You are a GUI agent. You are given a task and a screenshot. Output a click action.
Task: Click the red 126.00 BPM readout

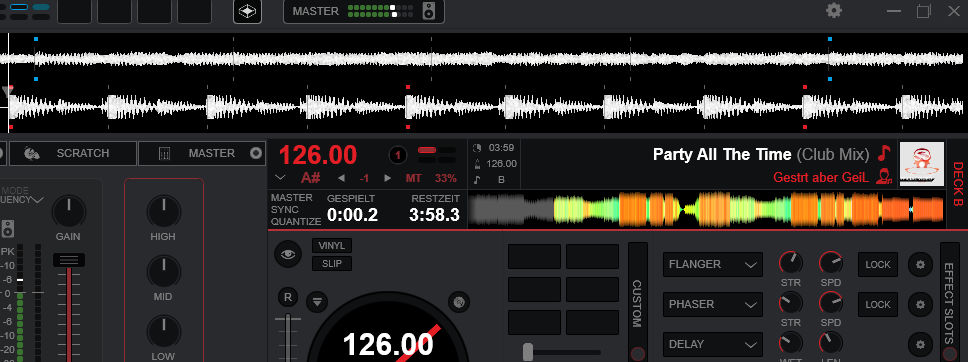(318, 155)
